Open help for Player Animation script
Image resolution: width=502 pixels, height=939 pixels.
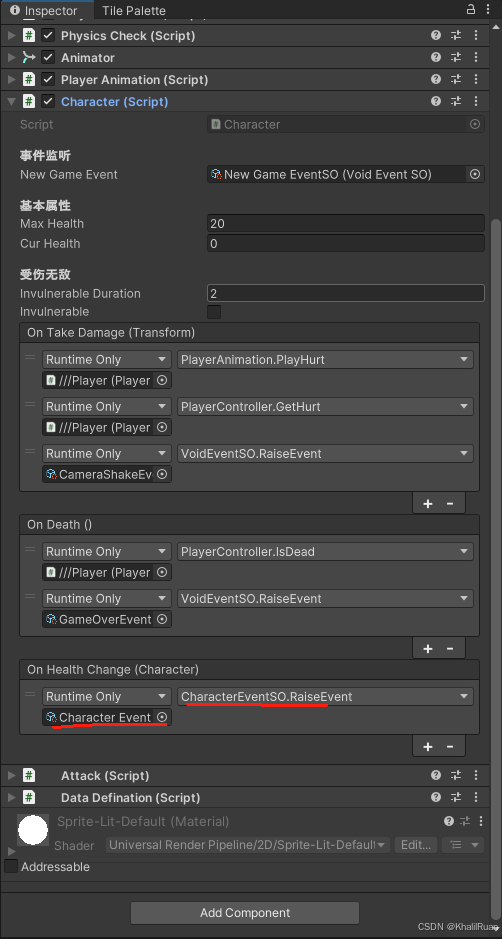tap(436, 80)
